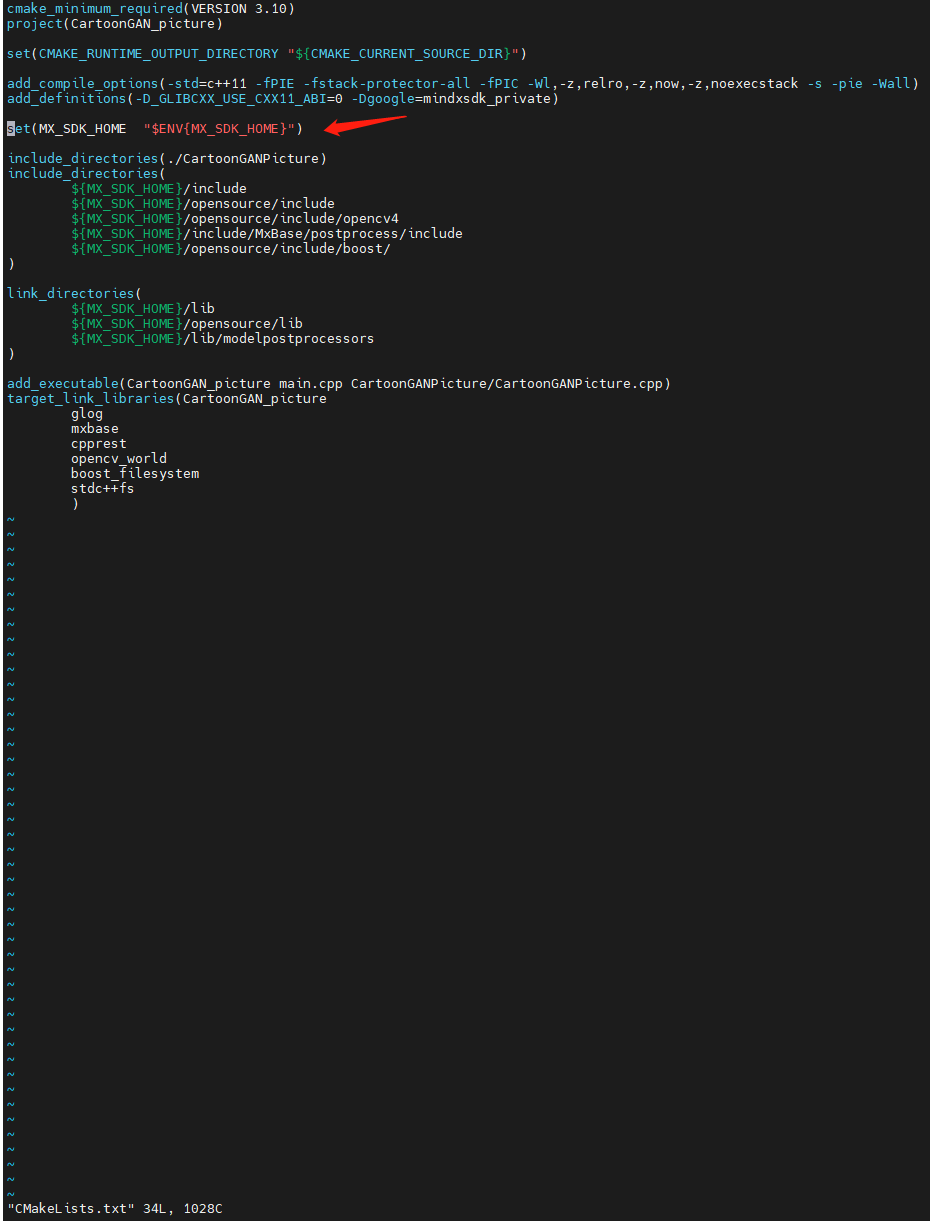Click the add_executable command

(x=62, y=383)
